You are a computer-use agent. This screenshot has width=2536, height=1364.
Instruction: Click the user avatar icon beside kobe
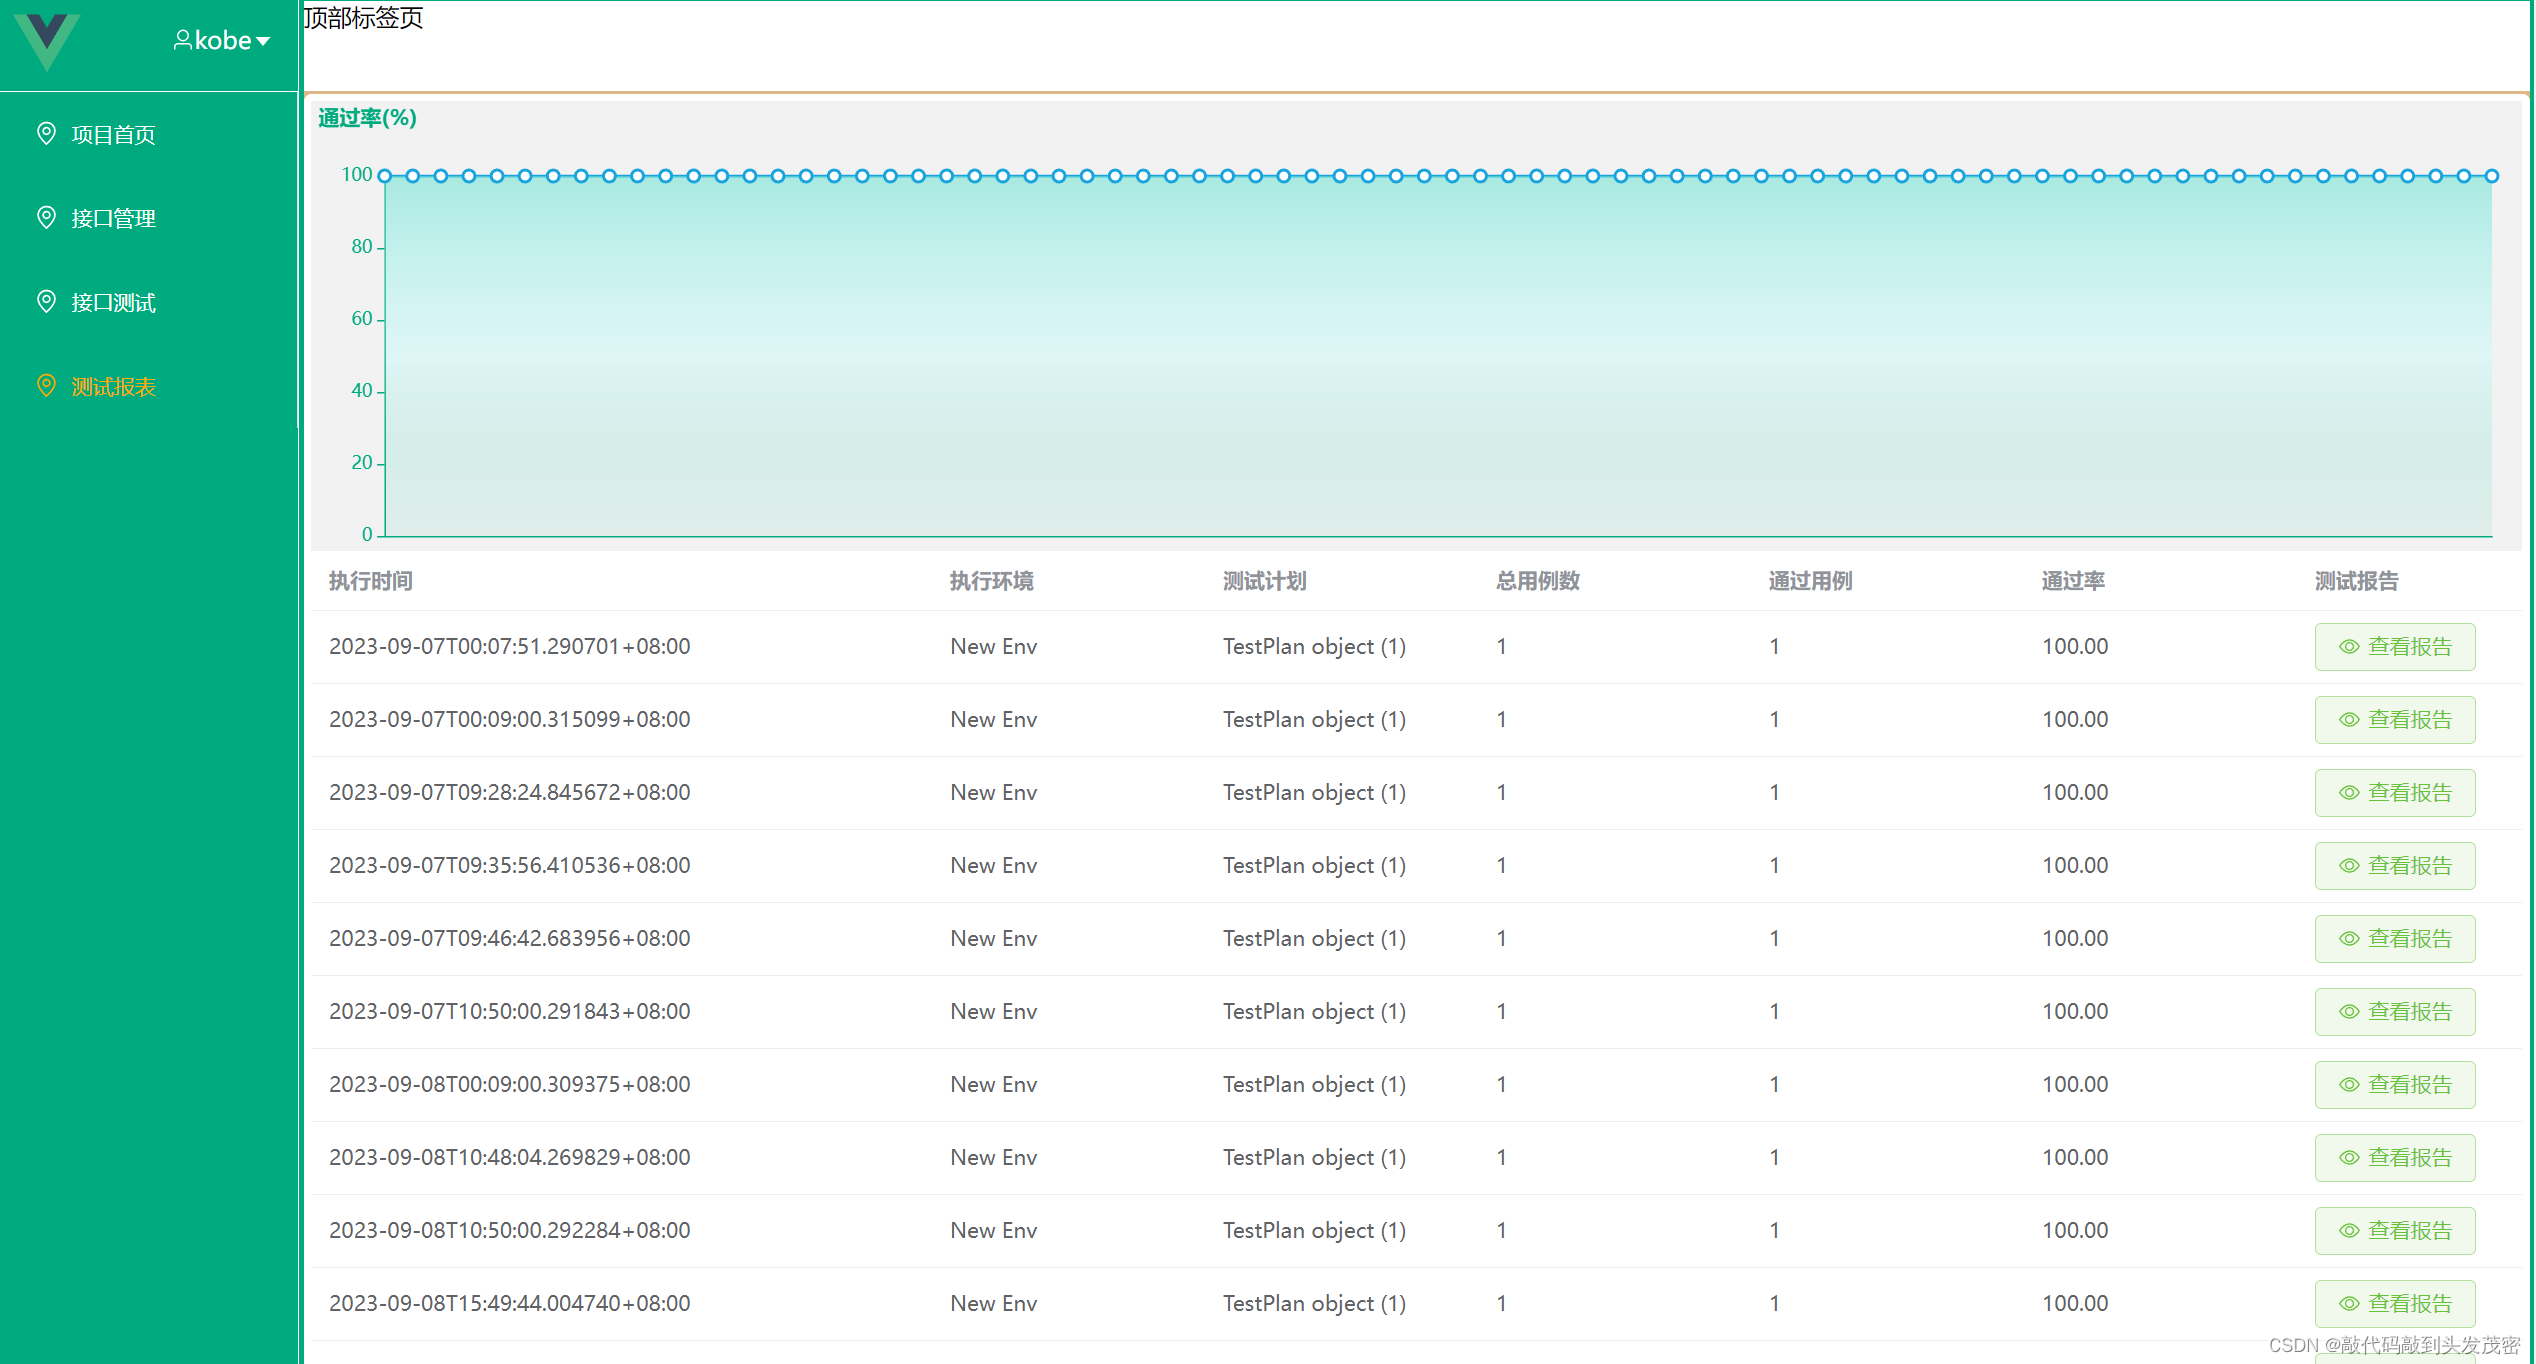(182, 40)
